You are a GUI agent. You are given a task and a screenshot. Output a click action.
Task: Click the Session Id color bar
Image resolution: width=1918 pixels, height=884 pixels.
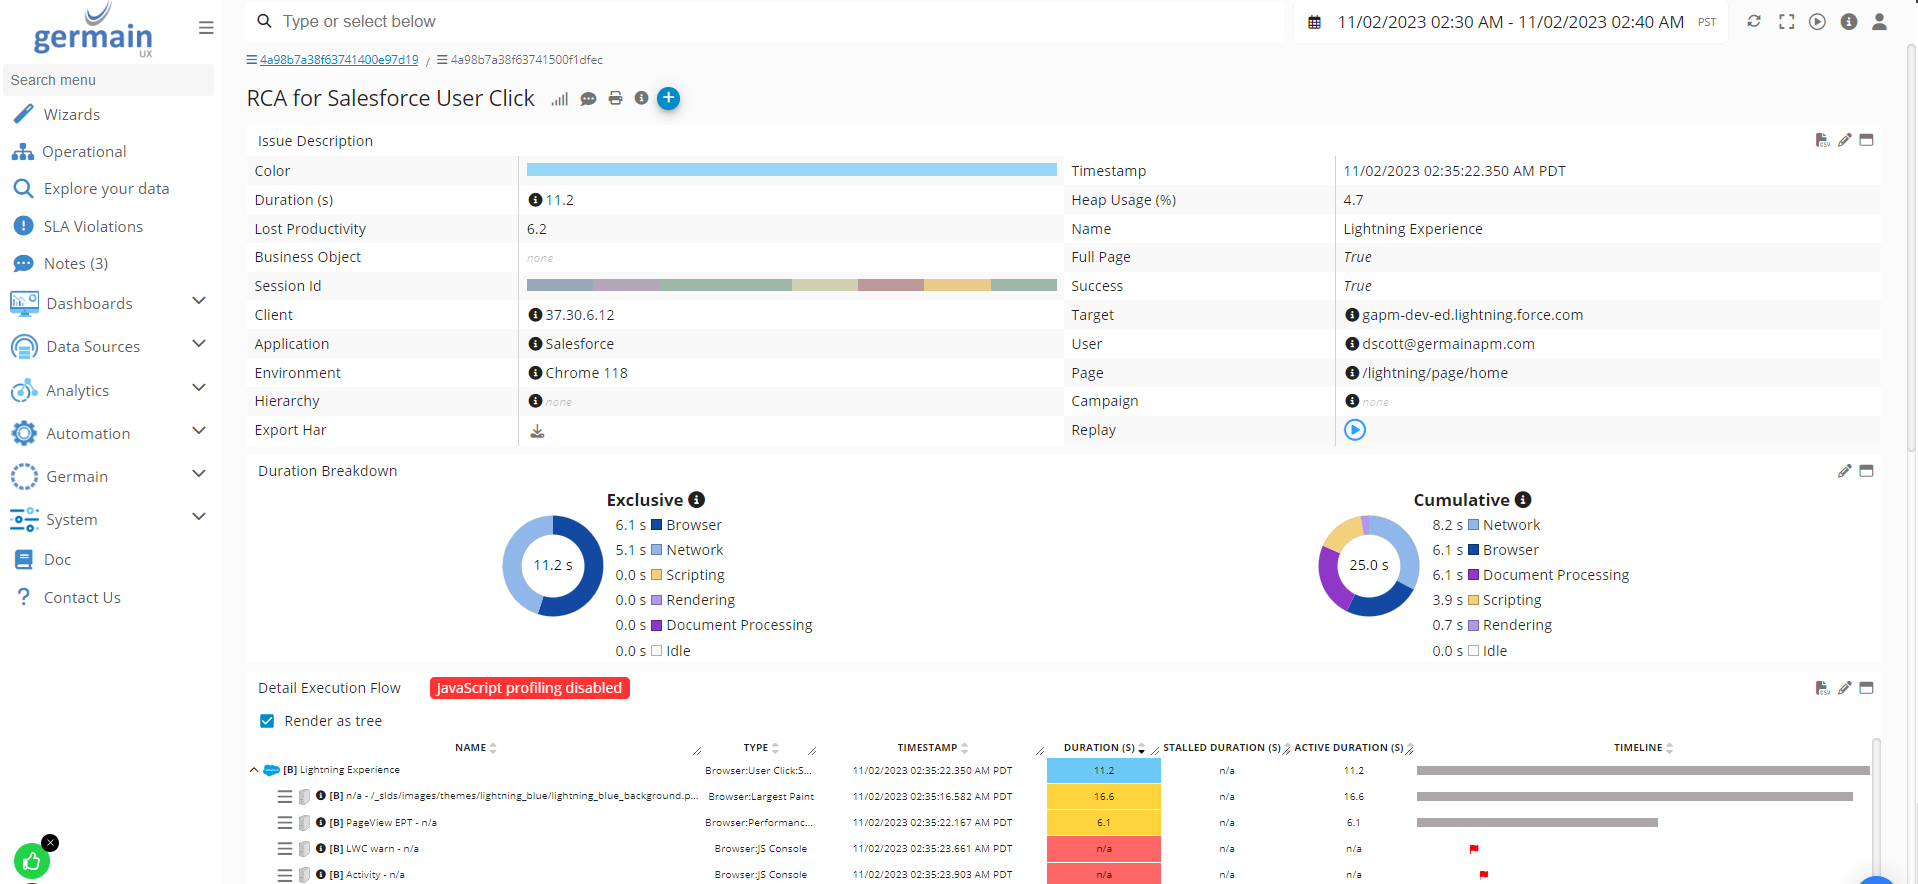pos(791,286)
